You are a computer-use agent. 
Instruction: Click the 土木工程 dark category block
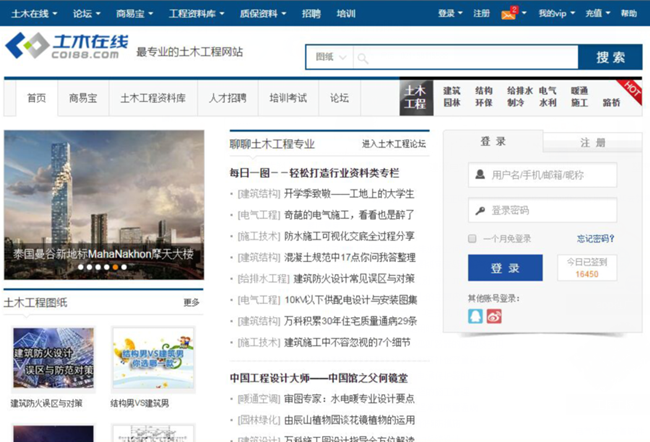coord(416,97)
